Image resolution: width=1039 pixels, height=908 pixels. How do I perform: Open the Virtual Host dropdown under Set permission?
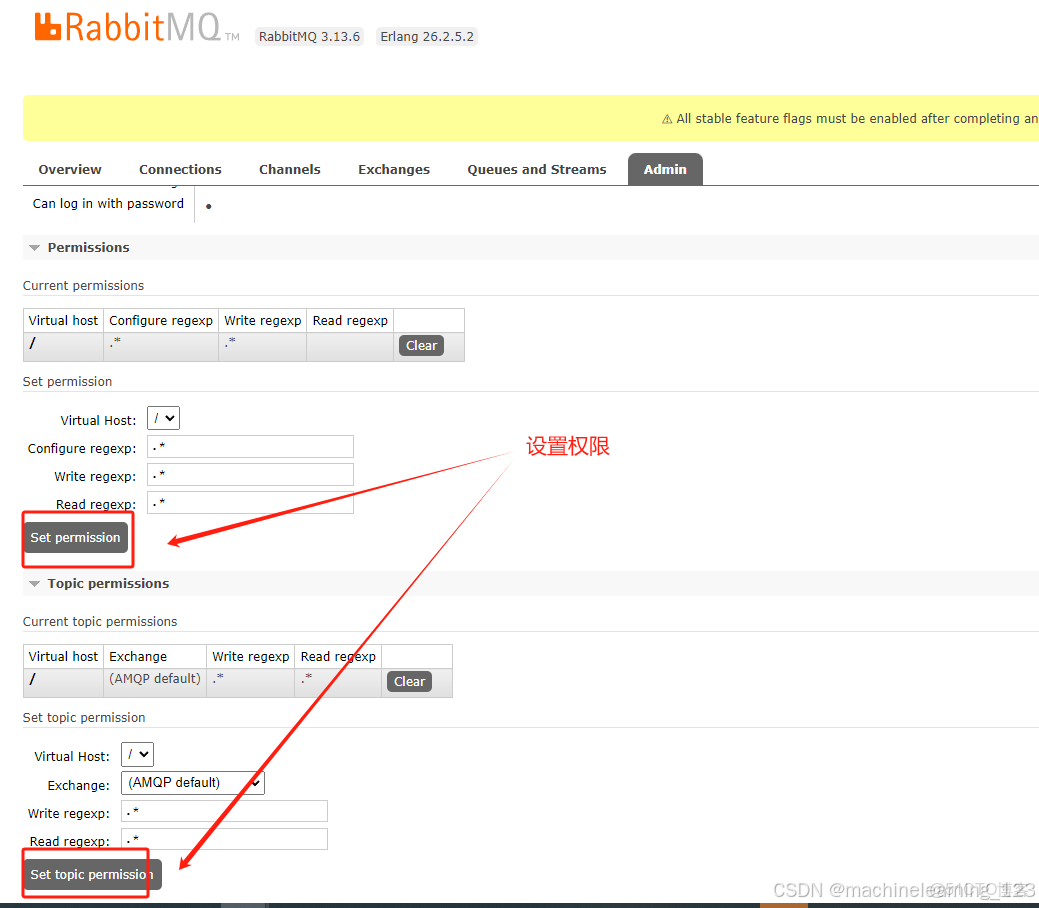click(162, 418)
